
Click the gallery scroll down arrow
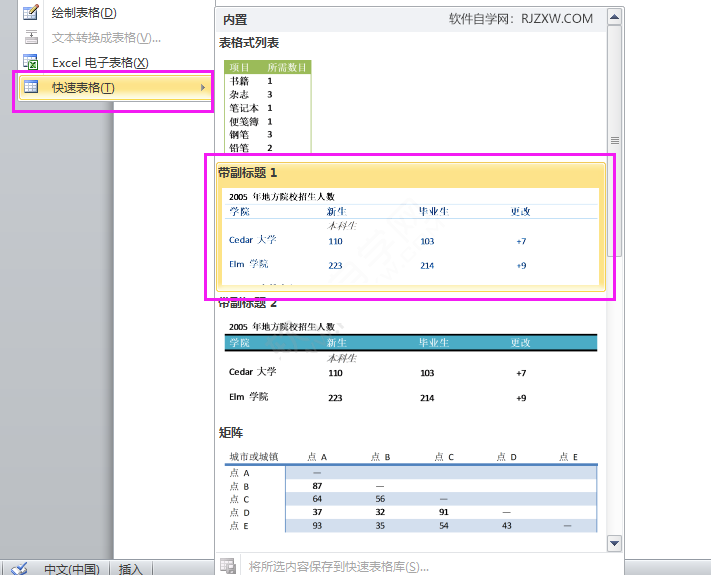click(614, 543)
